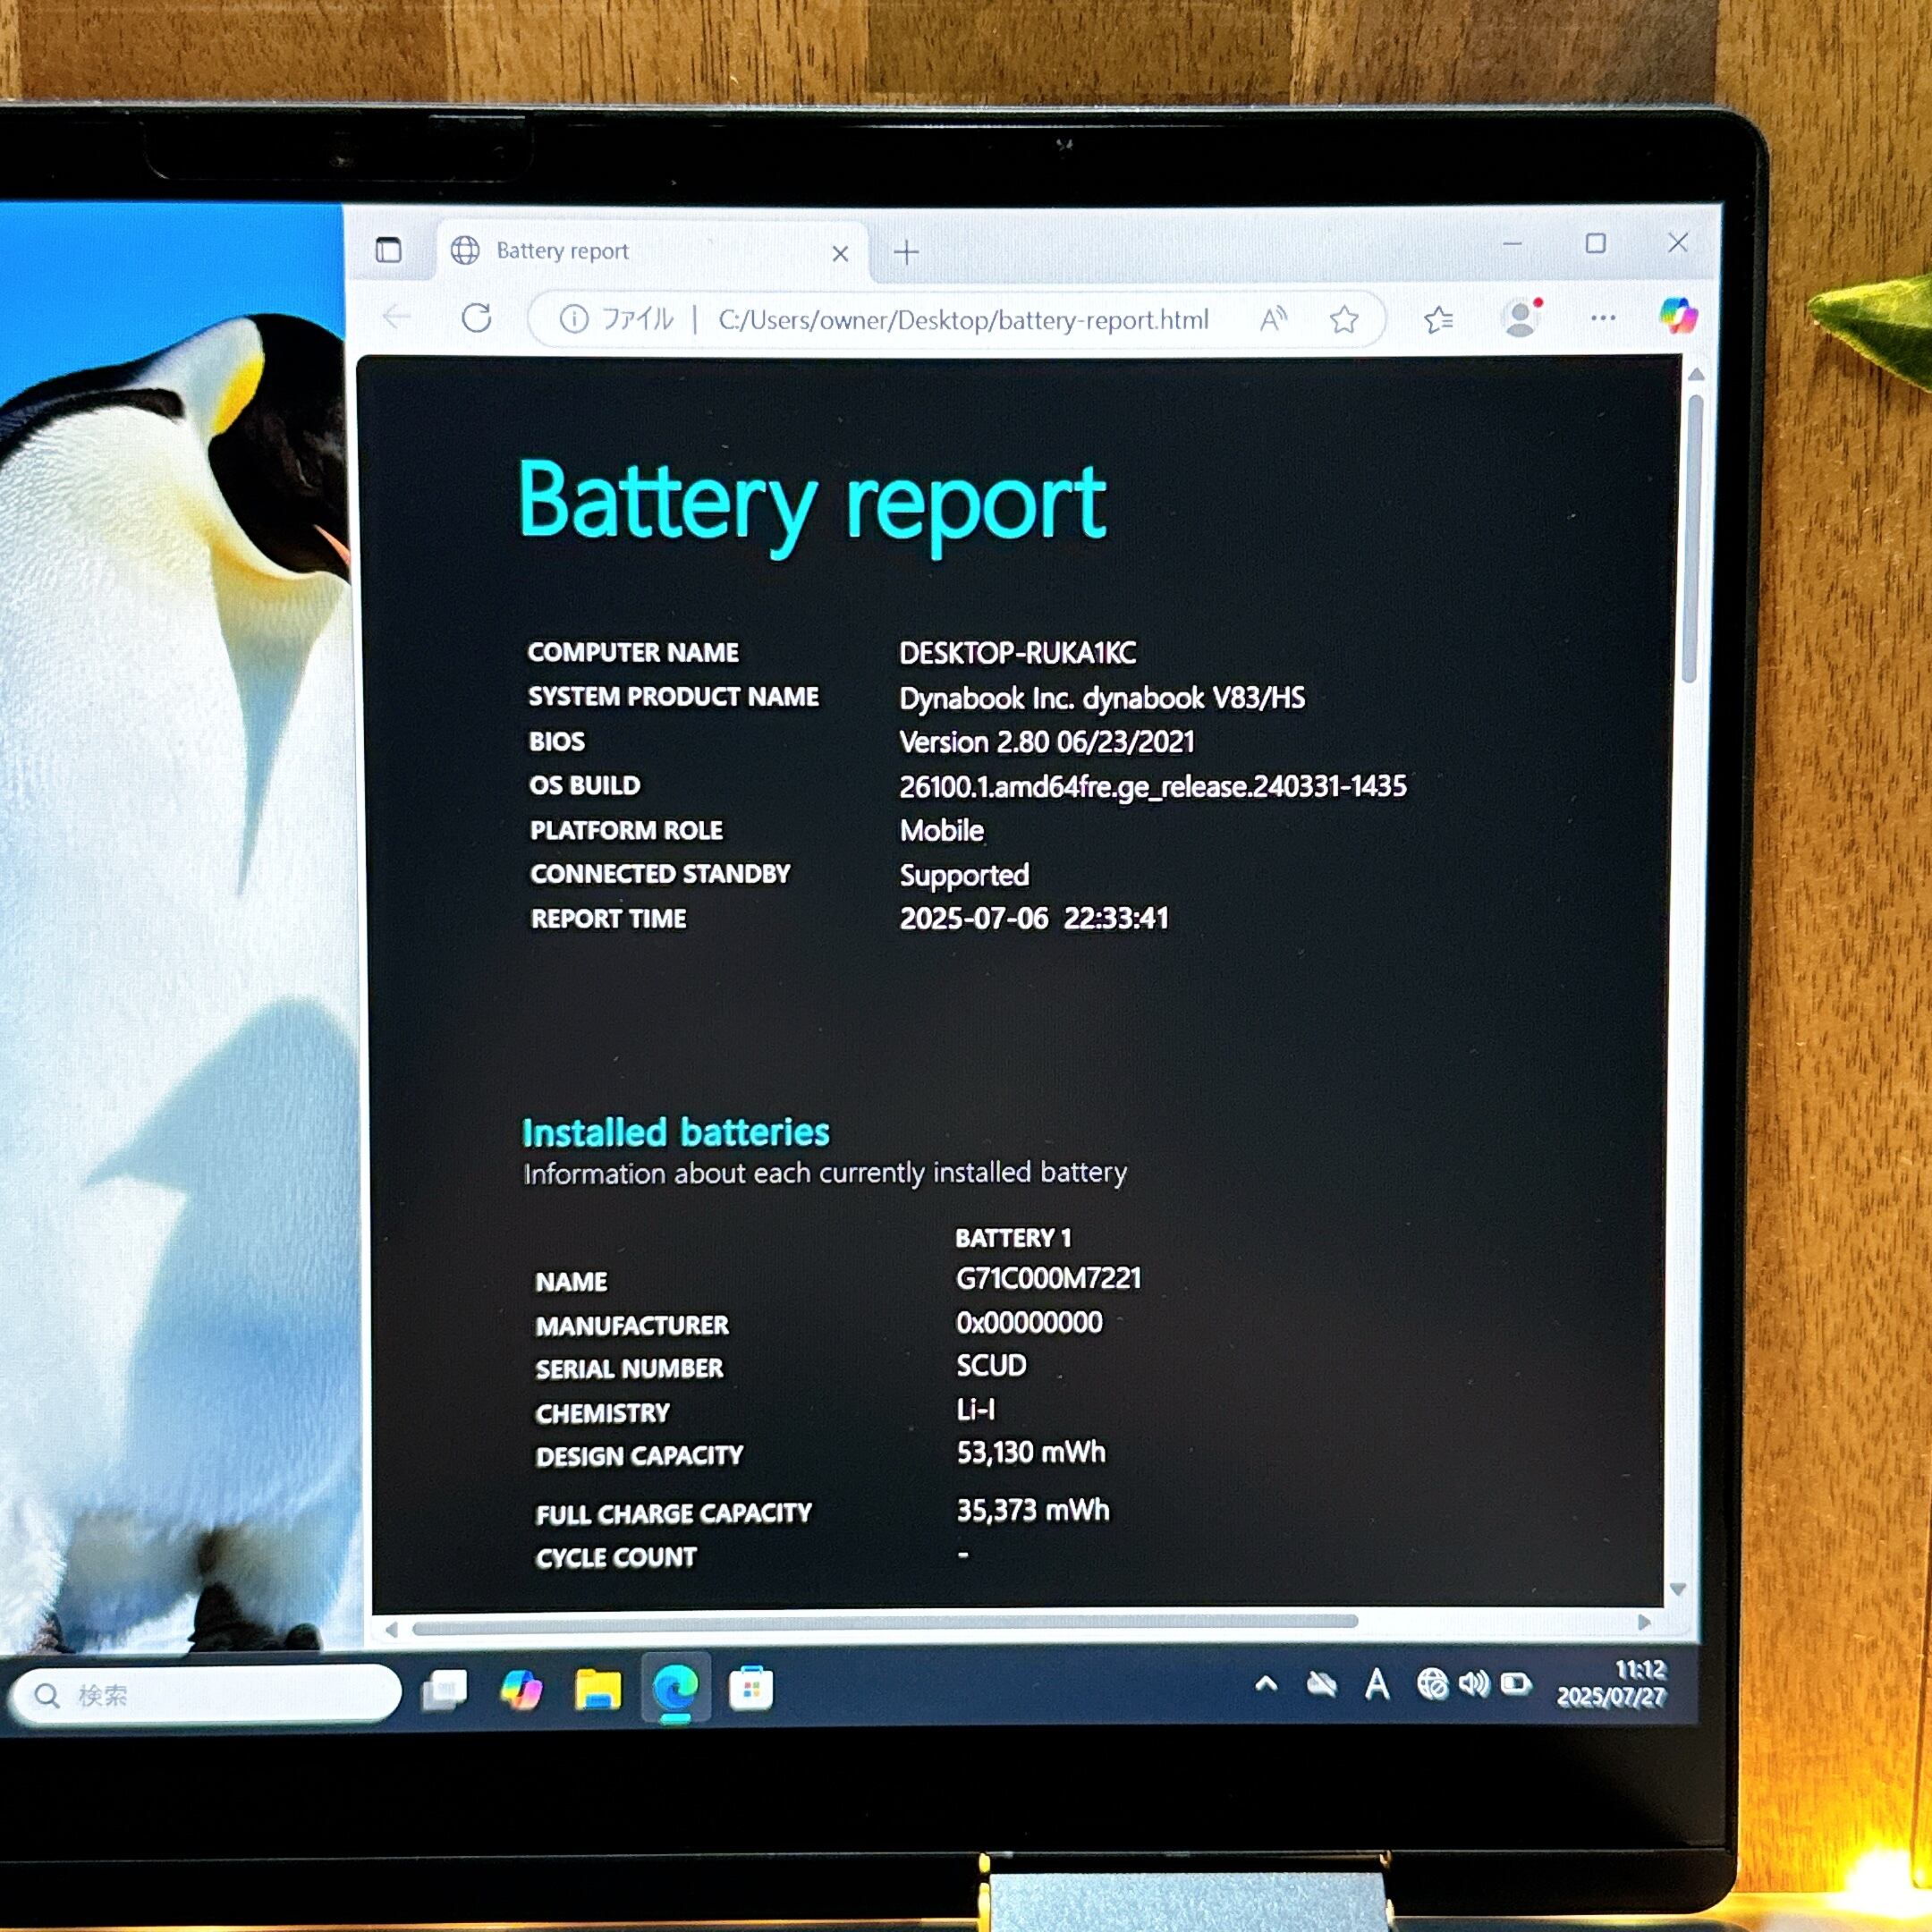Close the Battery report tab
Viewport: 1932px width, 1932px height.
840,254
